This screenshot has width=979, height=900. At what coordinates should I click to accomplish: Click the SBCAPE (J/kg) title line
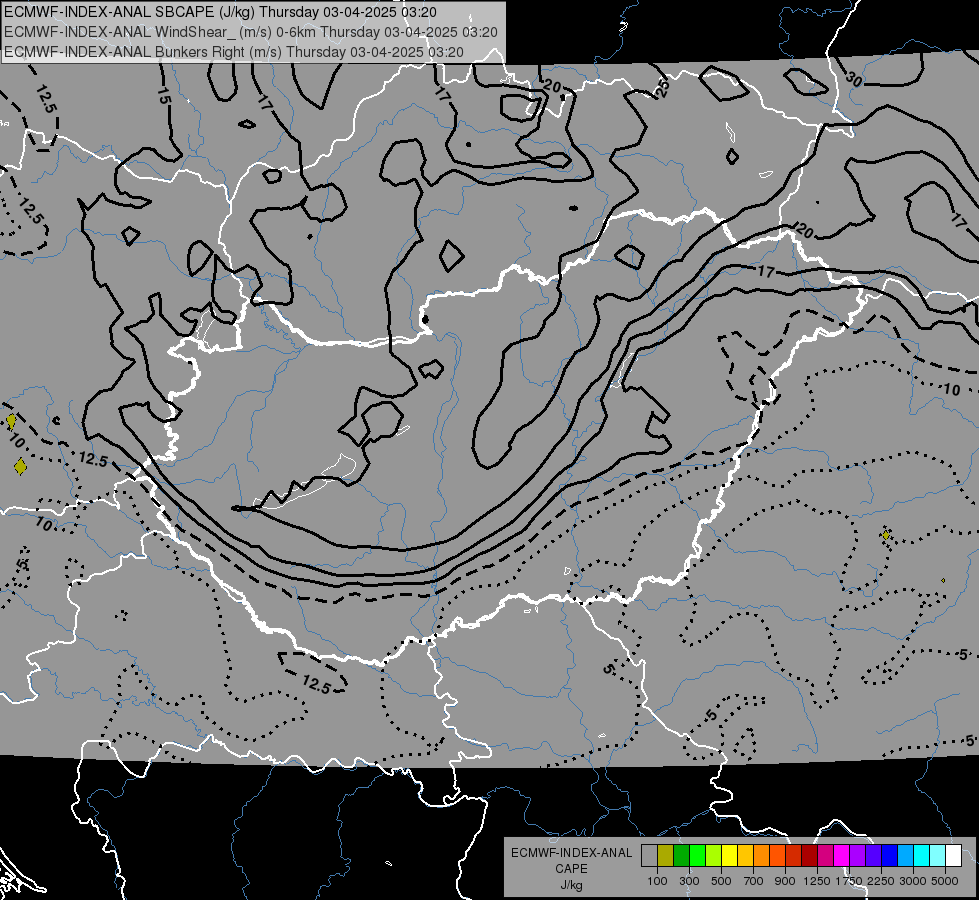click(x=221, y=12)
